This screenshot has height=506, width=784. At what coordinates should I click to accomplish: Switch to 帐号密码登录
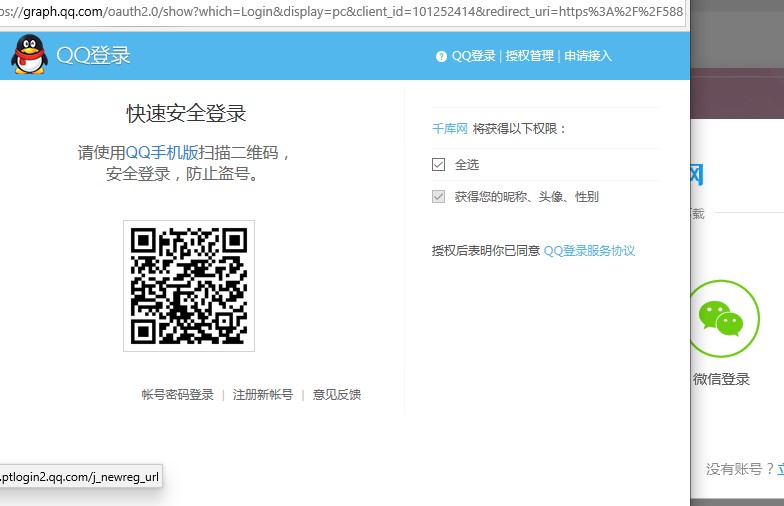point(177,395)
